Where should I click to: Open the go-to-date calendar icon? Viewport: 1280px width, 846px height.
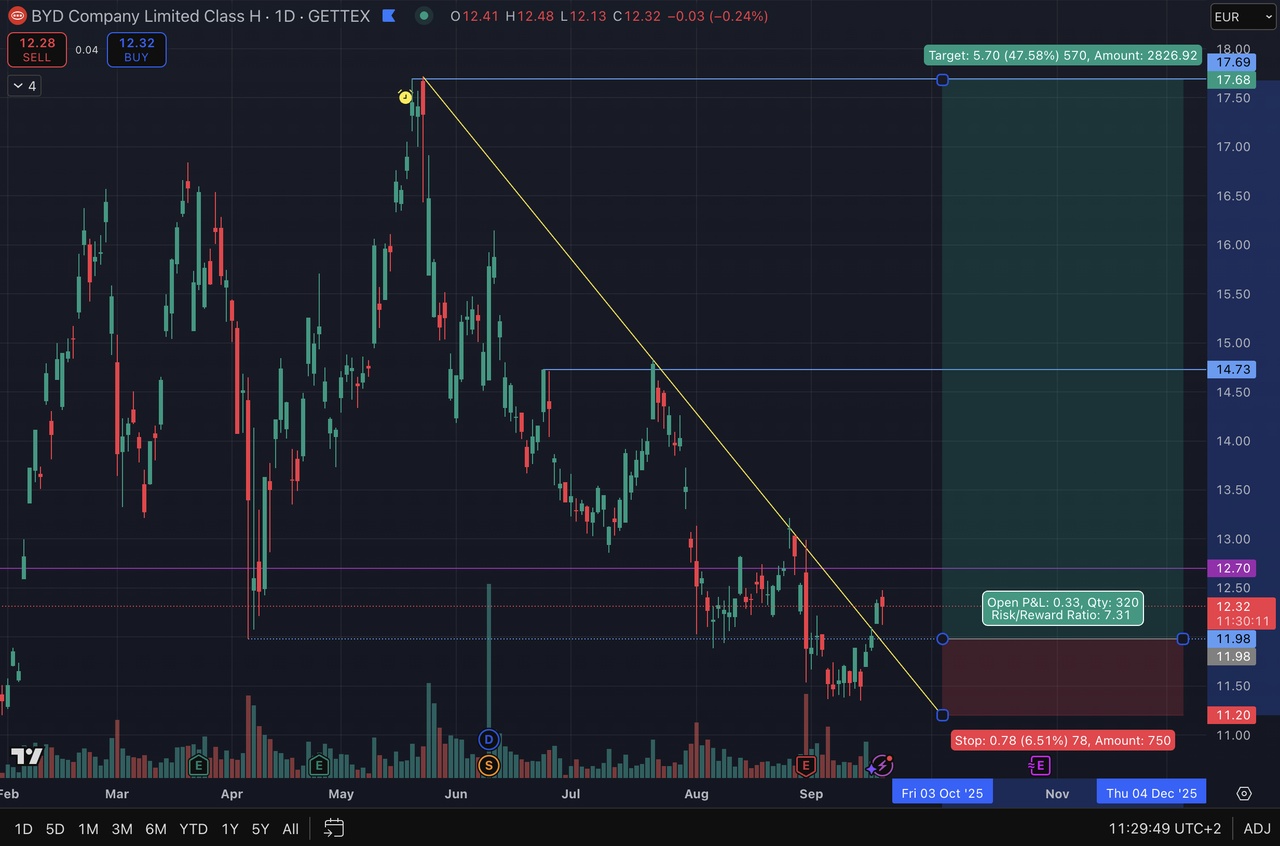(x=334, y=828)
